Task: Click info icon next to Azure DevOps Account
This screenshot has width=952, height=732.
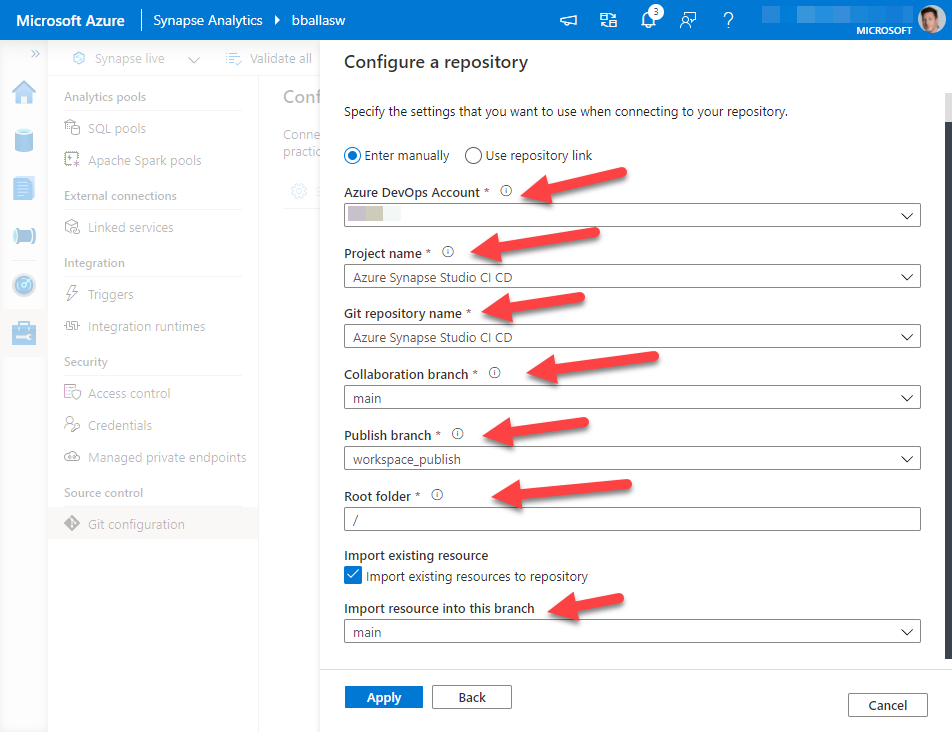Action: [x=506, y=191]
